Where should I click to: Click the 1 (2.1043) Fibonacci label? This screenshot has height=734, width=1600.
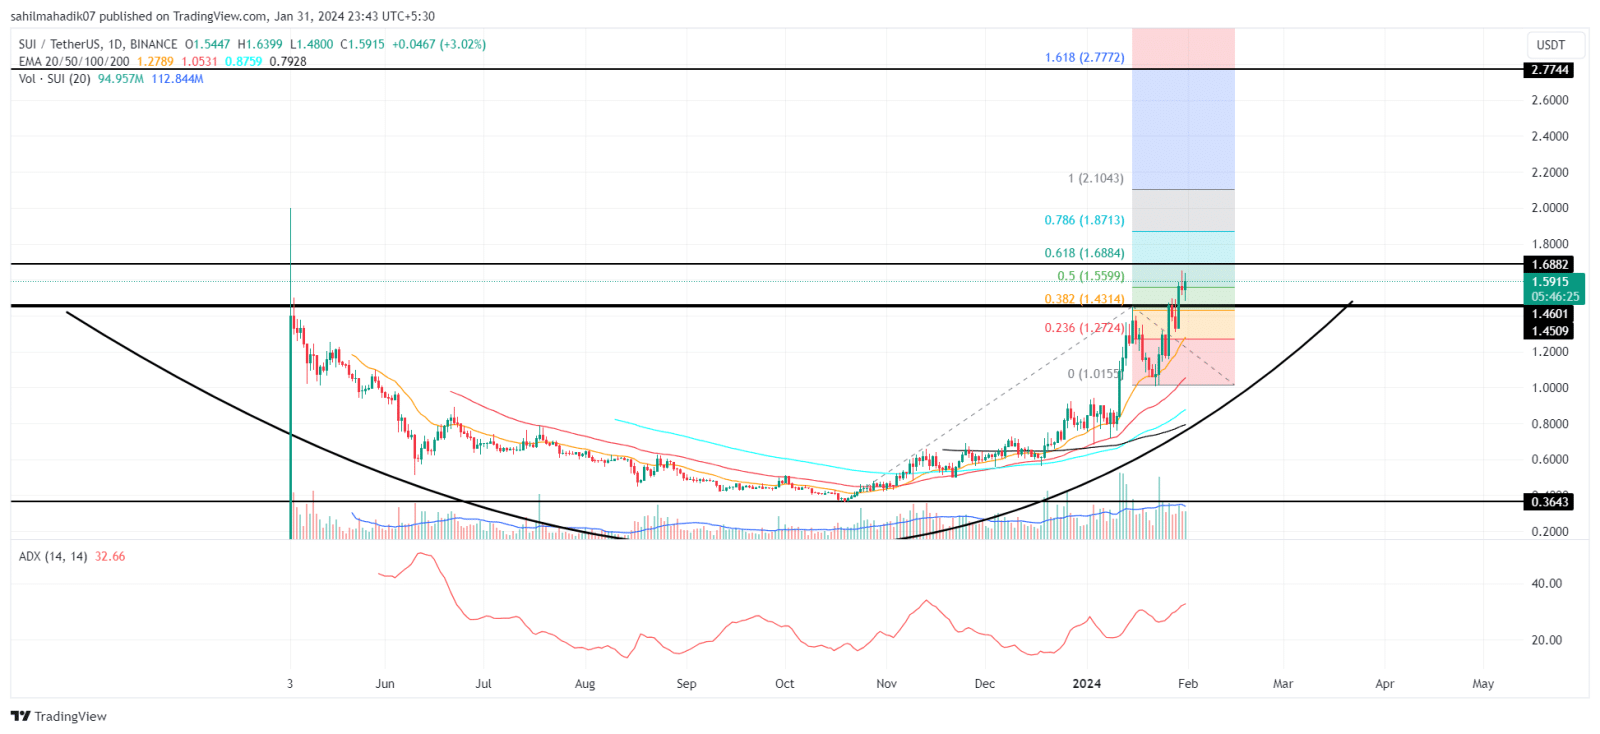point(1096,178)
